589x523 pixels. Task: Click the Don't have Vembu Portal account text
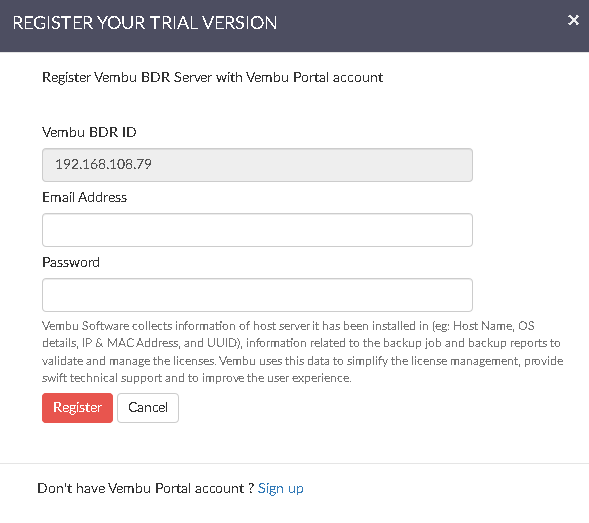tap(146, 488)
